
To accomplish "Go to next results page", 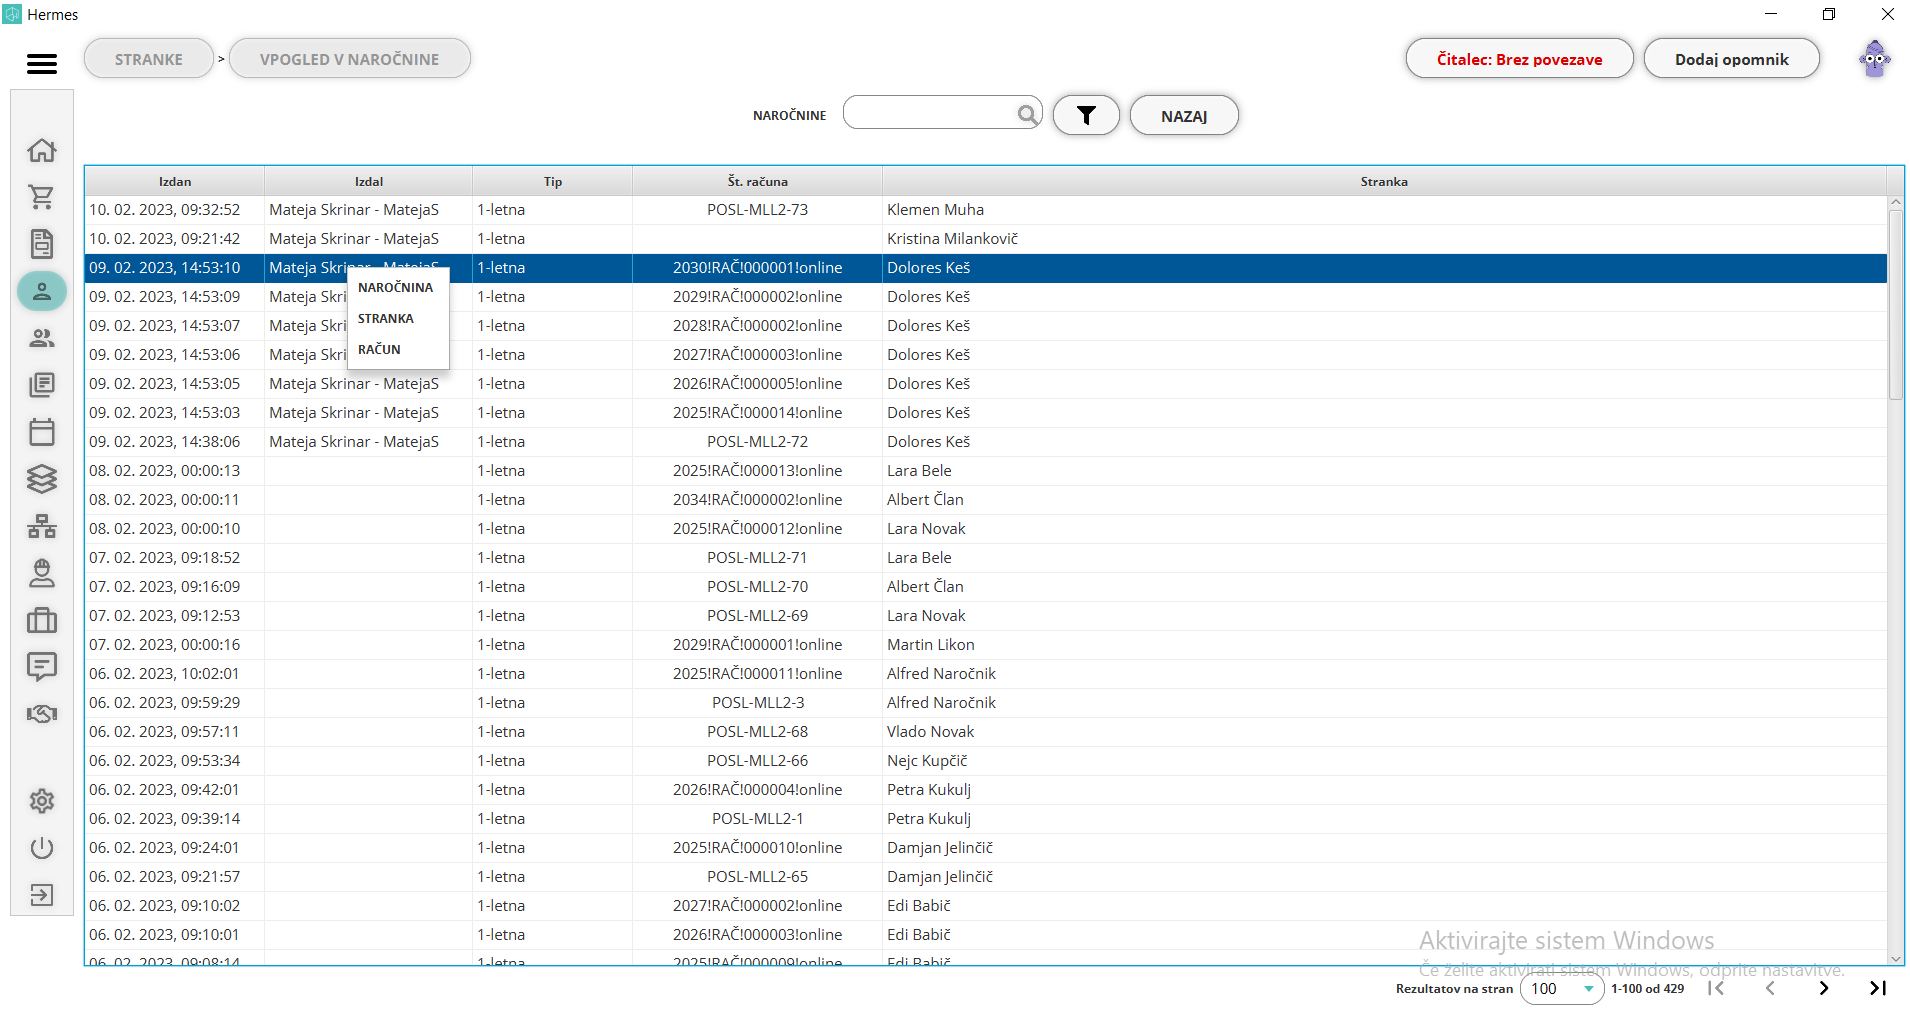I will point(1824,988).
